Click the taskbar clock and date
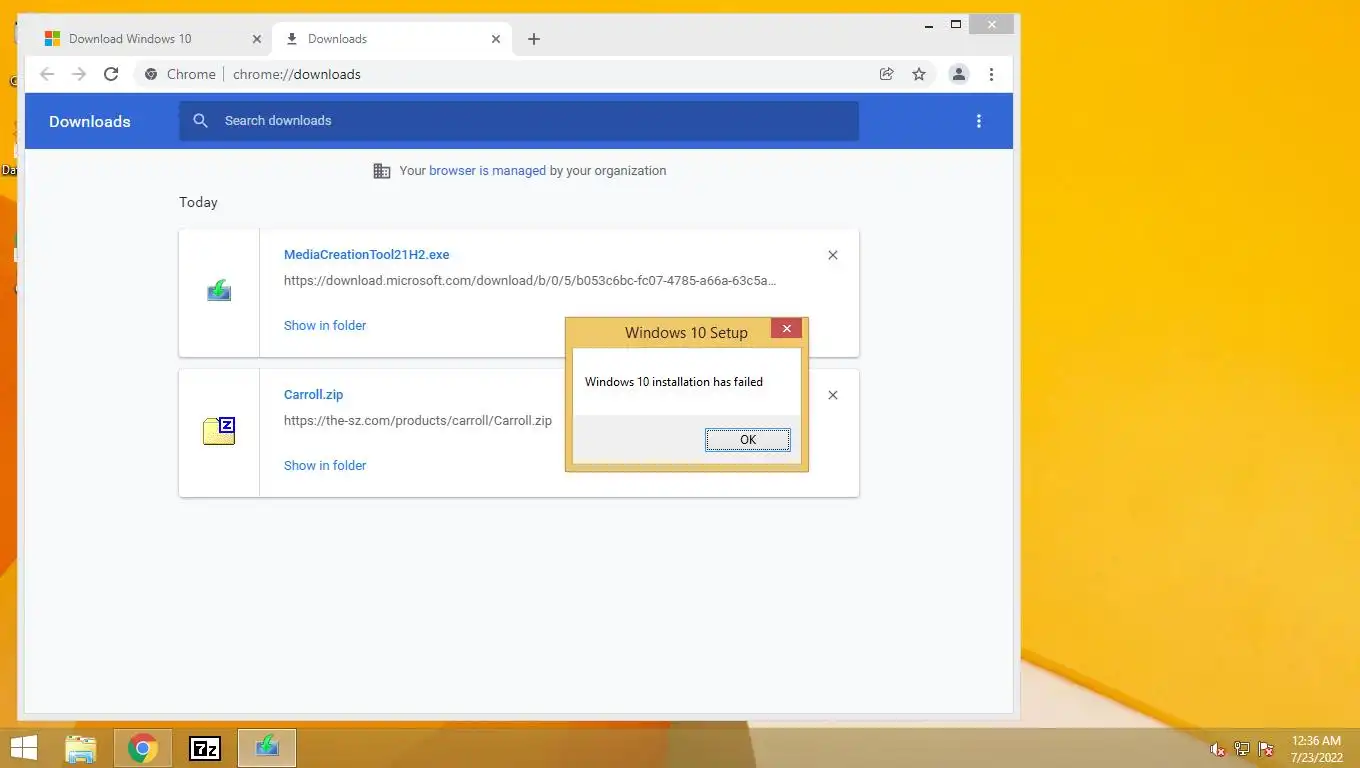The image size is (1360, 768). point(1316,749)
